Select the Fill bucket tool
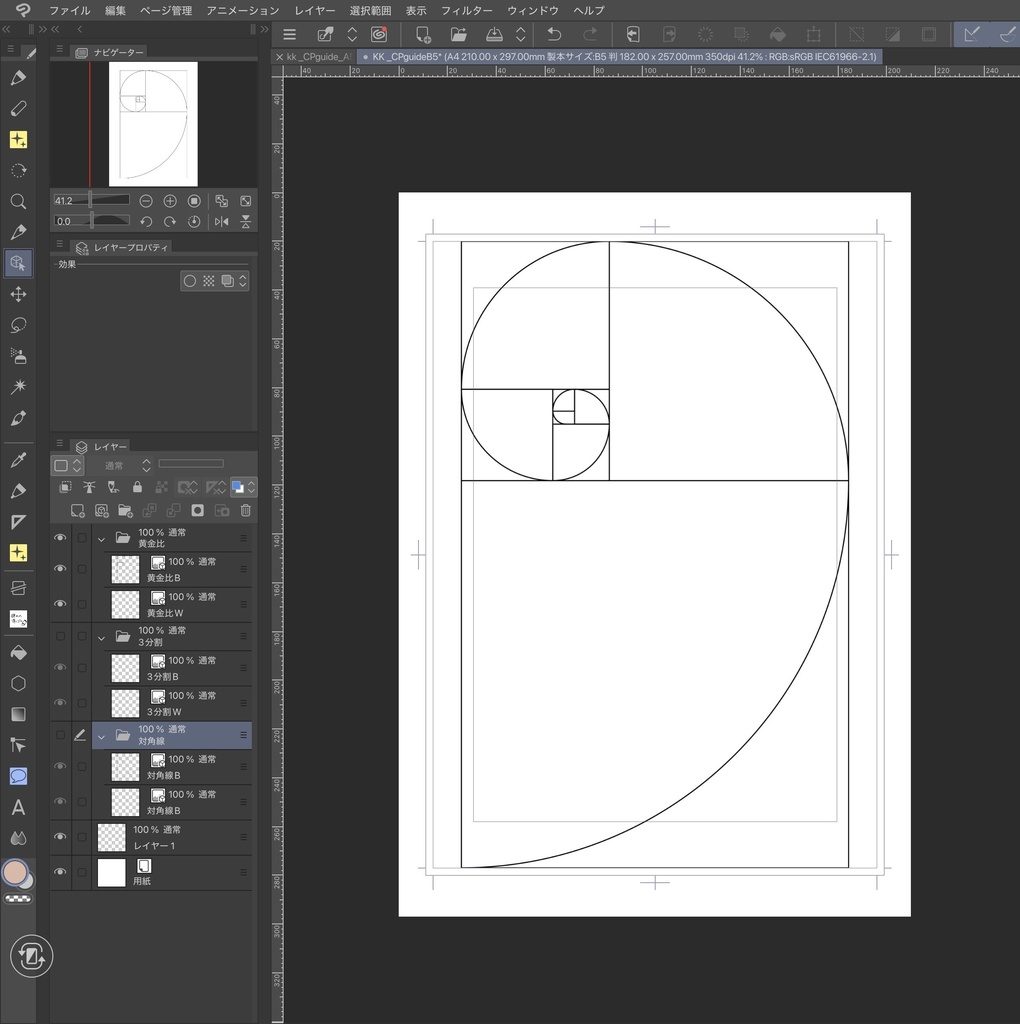 pyautogui.click(x=18, y=652)
